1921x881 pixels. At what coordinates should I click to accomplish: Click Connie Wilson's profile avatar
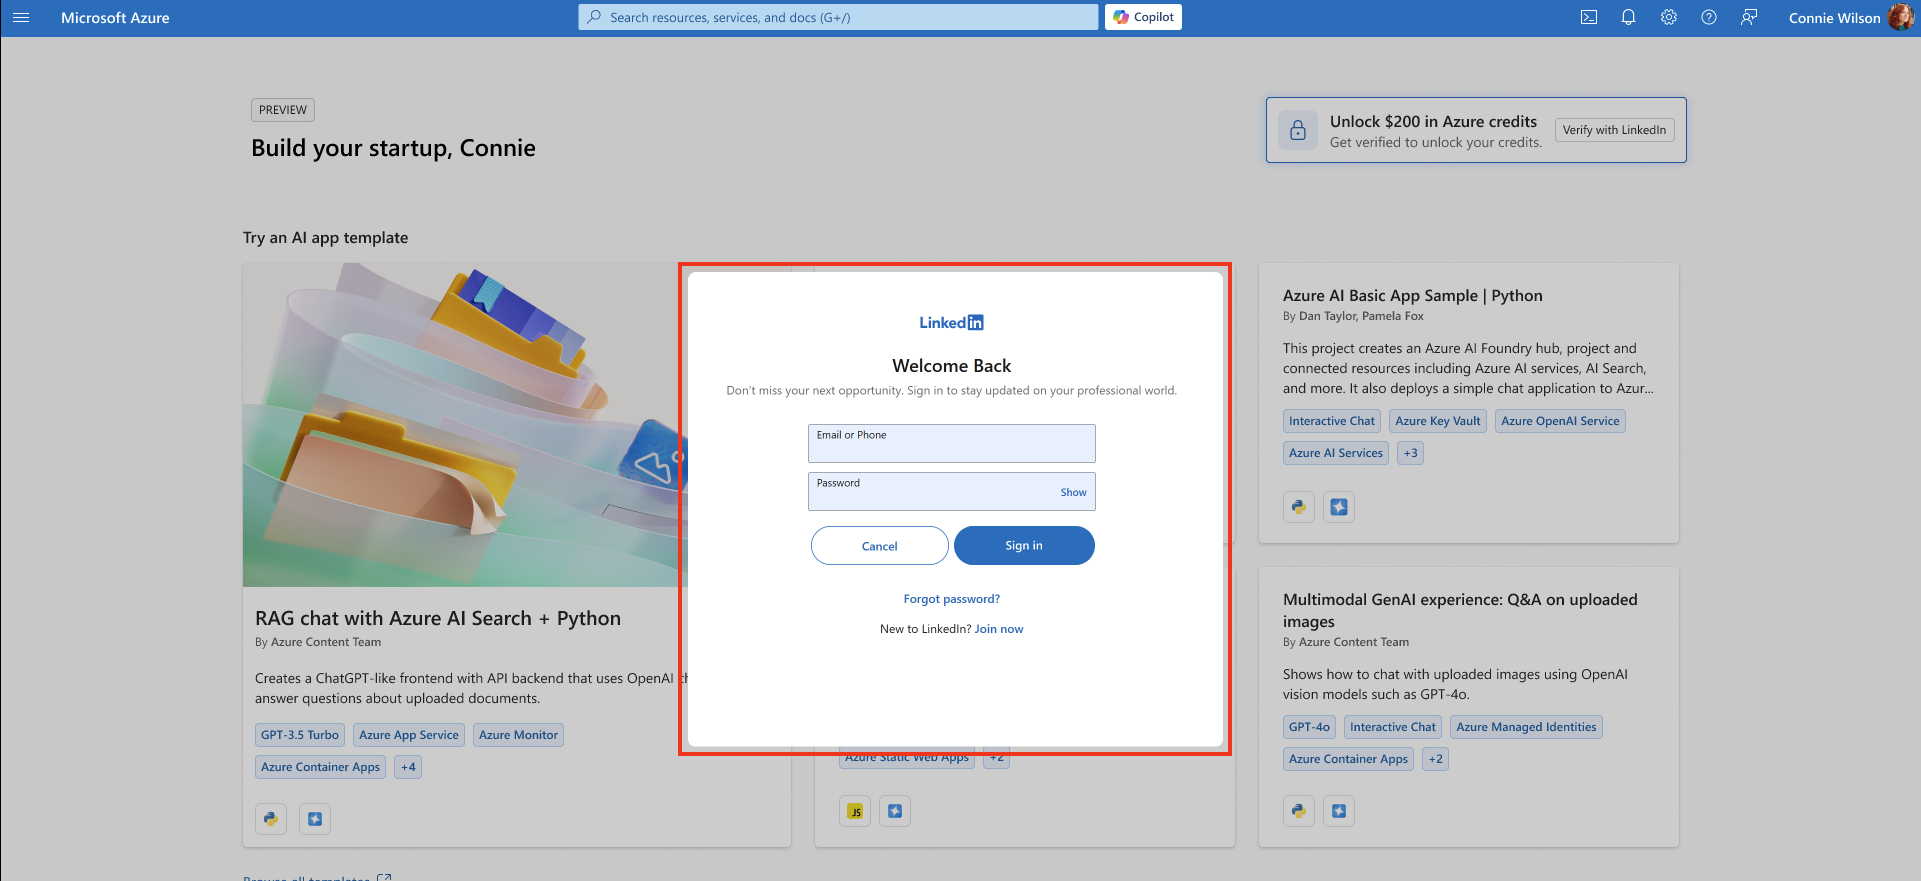point(1900,18)
